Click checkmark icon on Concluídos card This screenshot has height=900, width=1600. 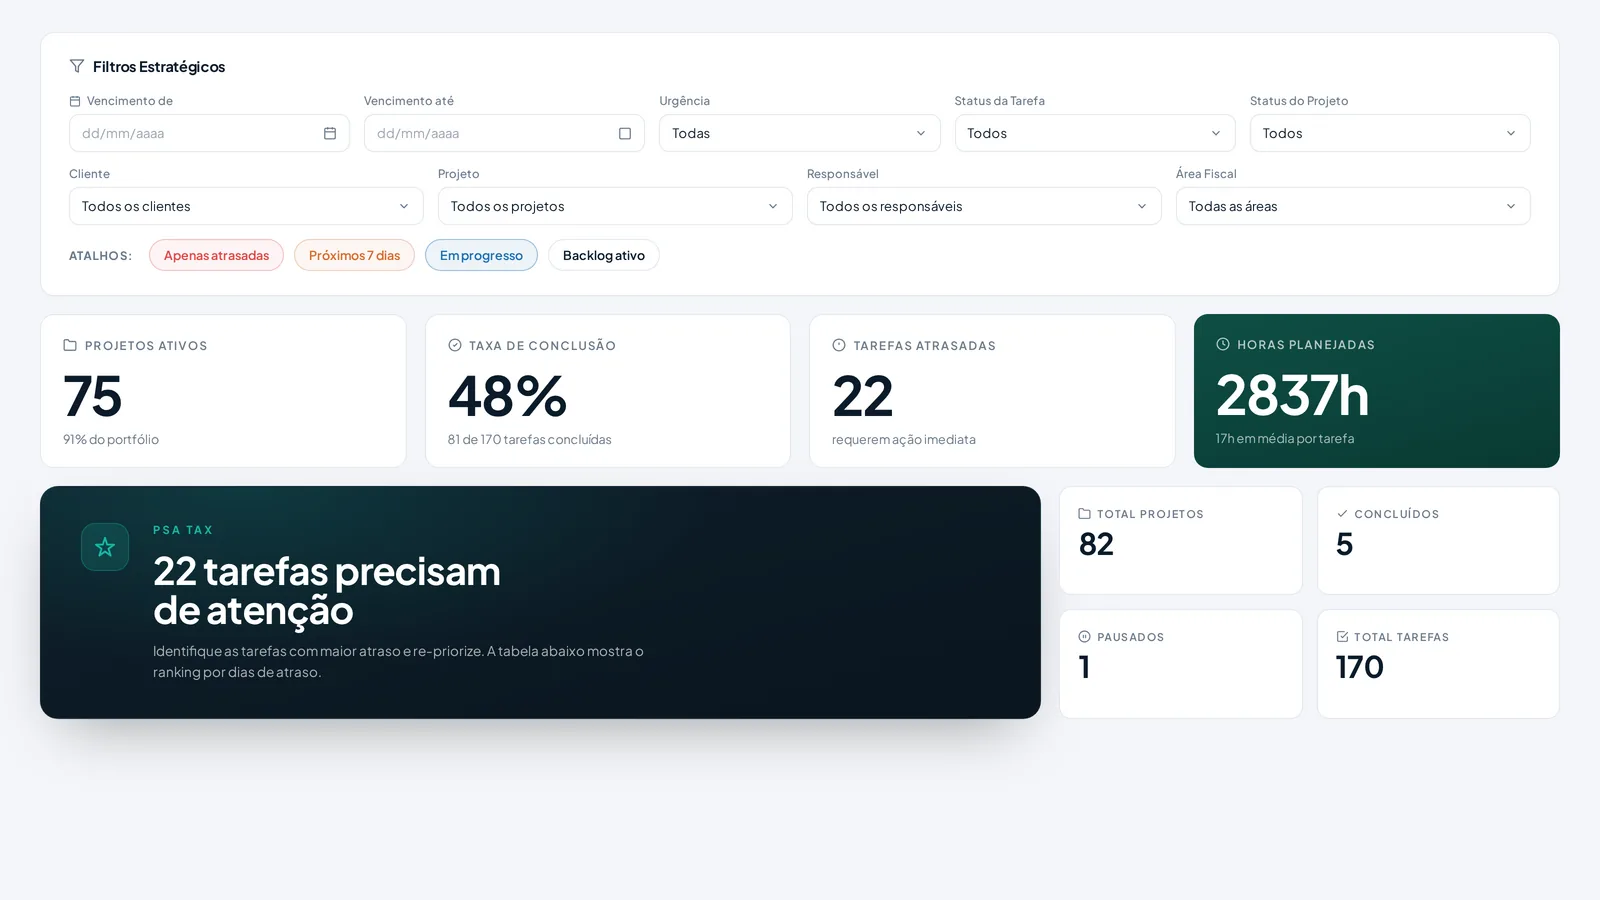[x=1342, y=514]
